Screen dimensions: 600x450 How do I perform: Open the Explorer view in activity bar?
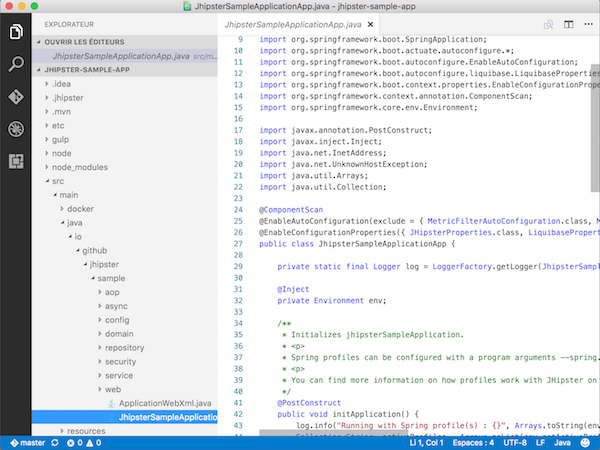(x=15, y=33)
